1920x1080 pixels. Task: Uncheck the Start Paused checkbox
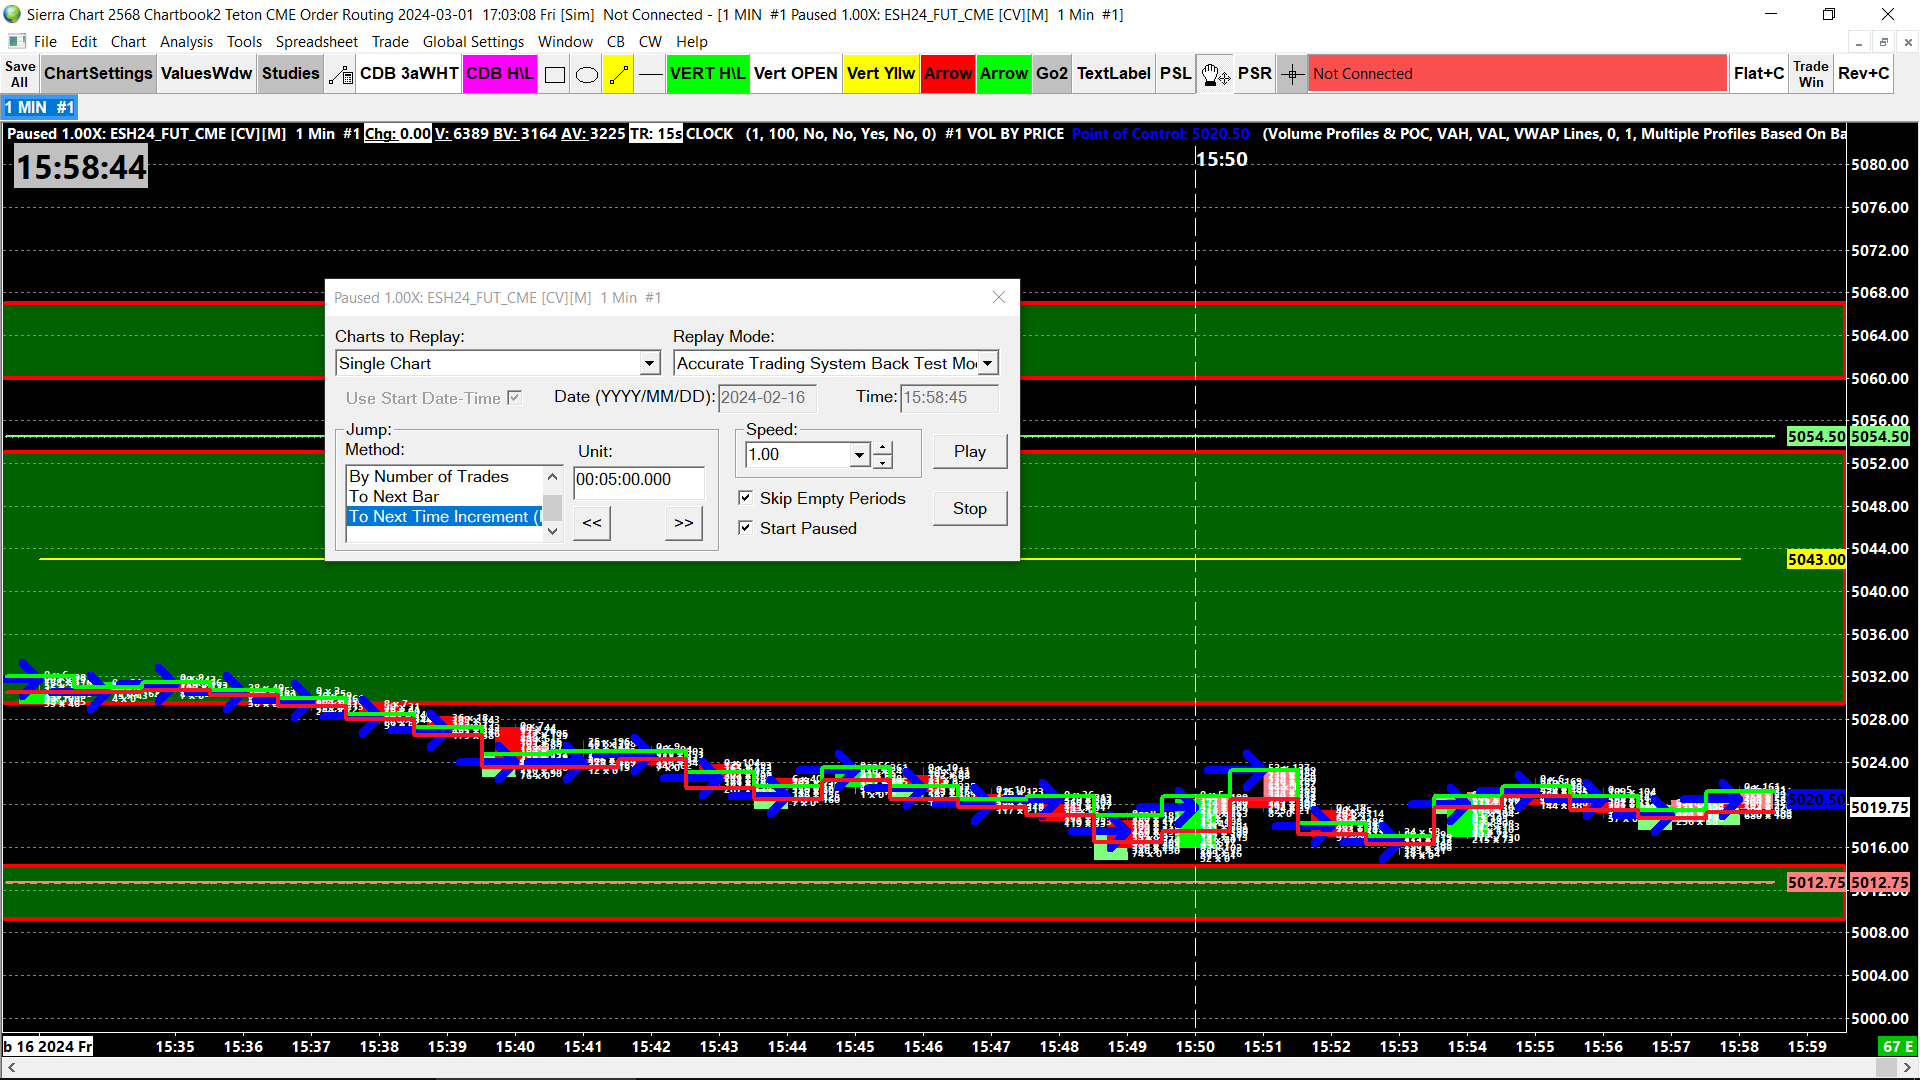click(745, 528)
